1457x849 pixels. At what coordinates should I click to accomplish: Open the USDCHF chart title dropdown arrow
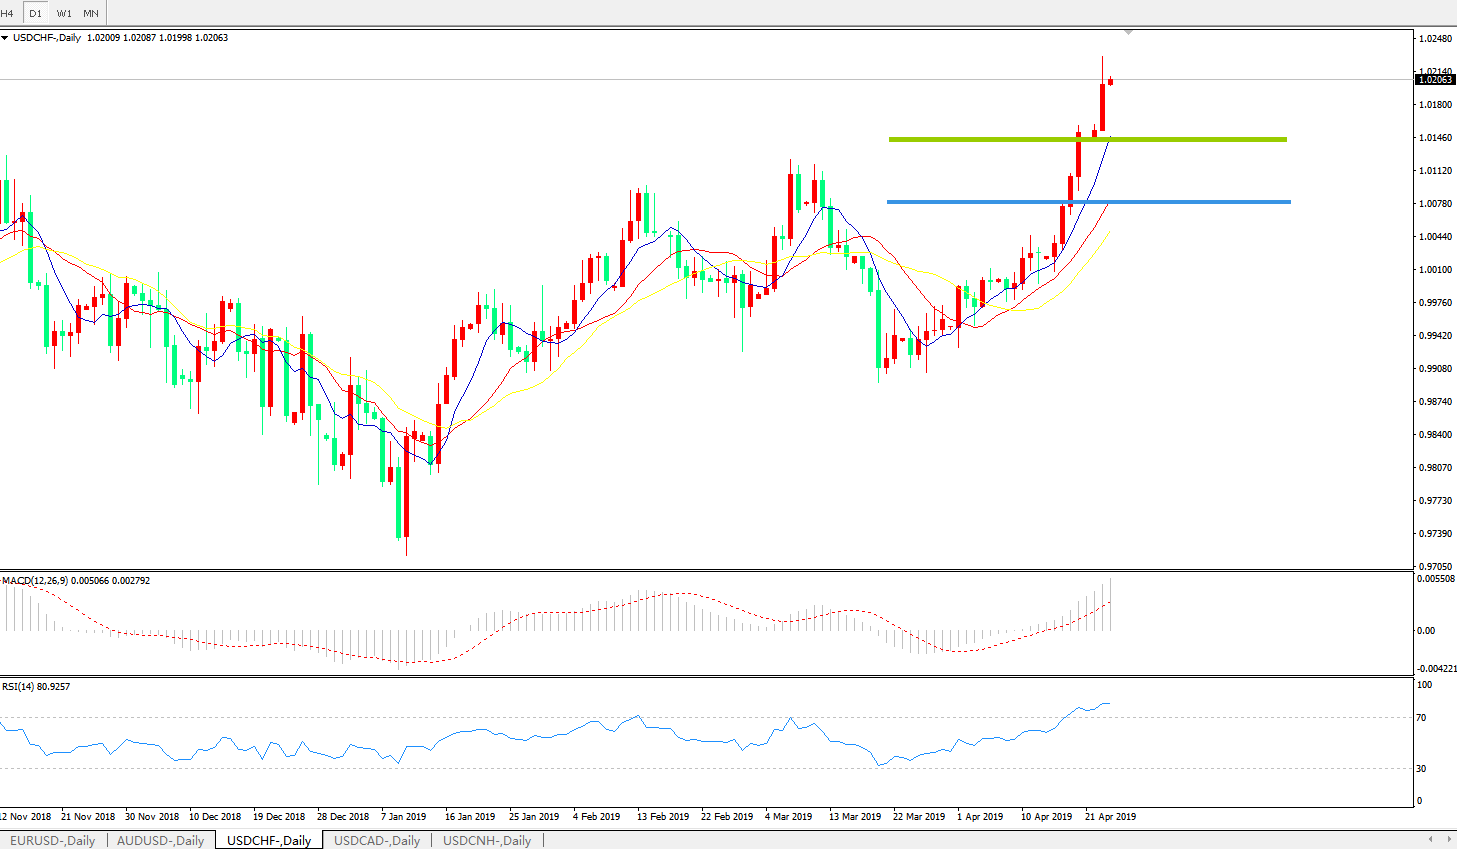coord(5,38)
